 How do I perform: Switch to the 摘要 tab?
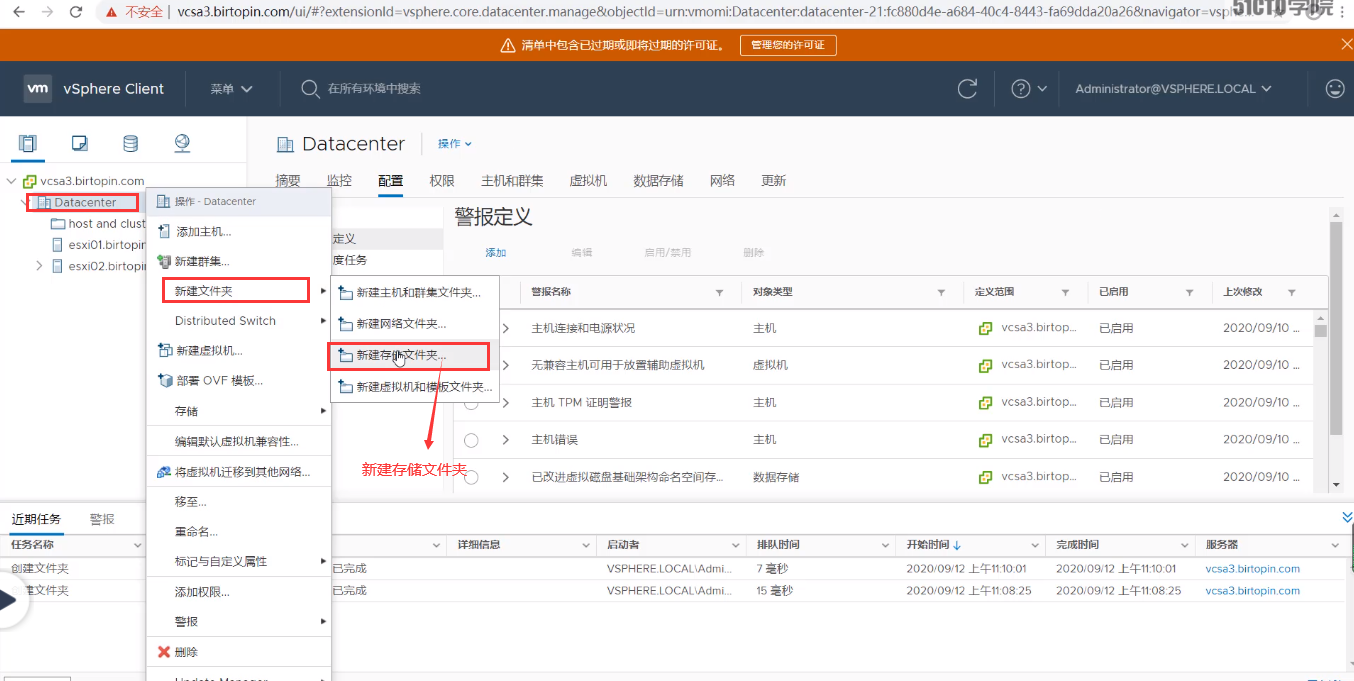[x=288, y=181]
